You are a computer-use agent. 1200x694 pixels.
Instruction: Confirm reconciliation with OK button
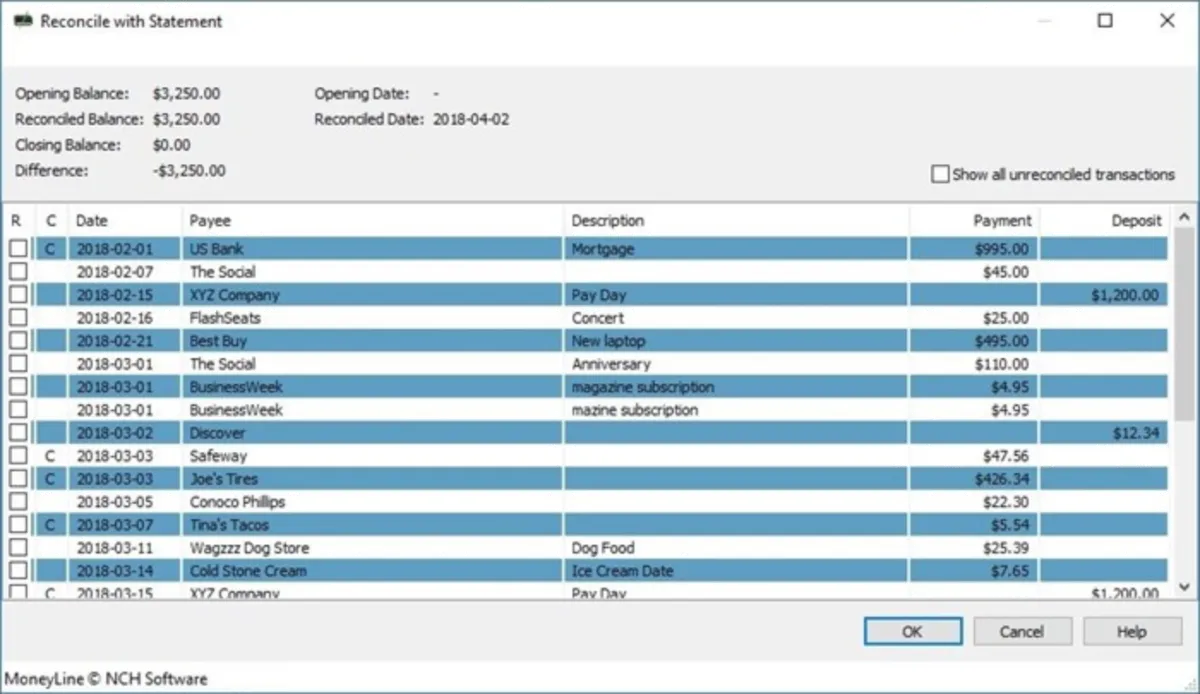point(912,632)
